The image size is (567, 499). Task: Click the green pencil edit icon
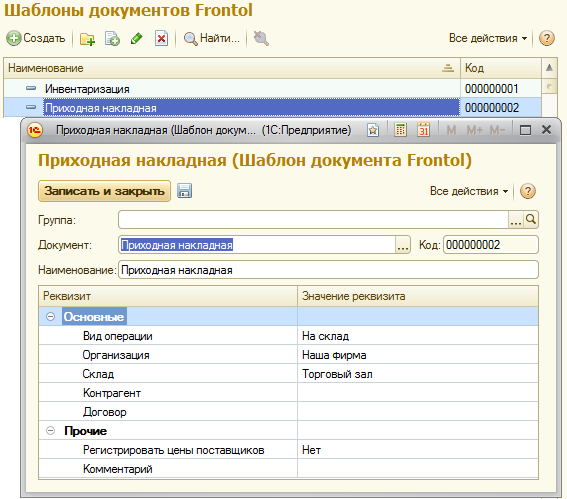pos(136,39)
